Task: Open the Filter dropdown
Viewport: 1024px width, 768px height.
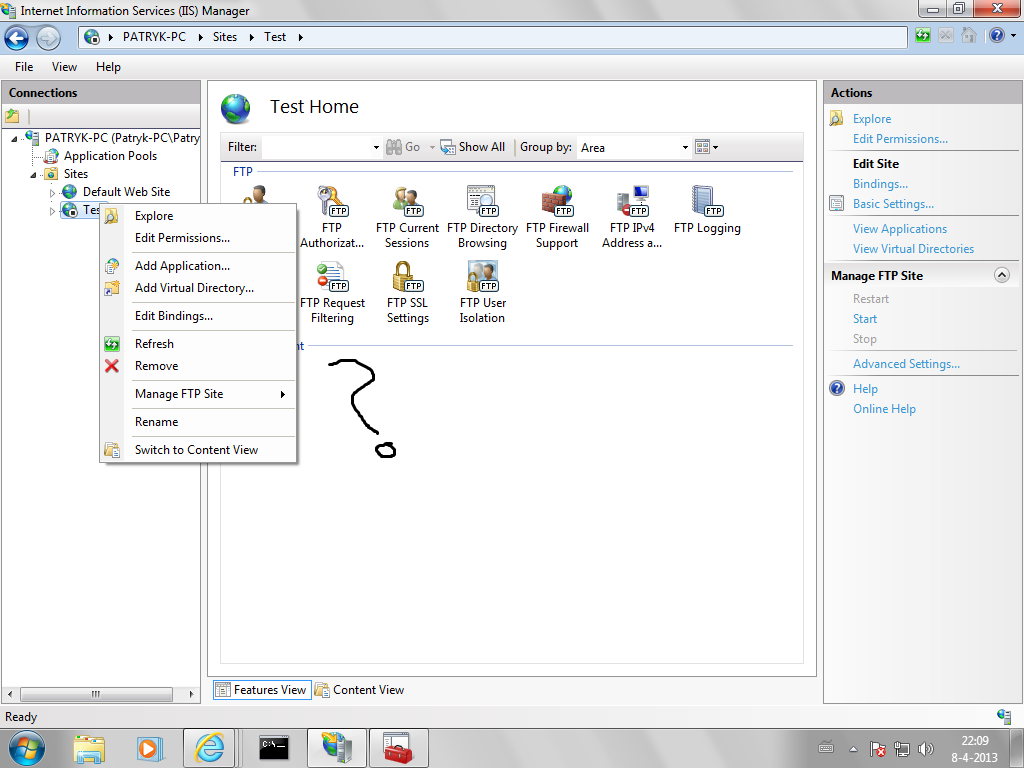Action: click(x=376, y=148)
